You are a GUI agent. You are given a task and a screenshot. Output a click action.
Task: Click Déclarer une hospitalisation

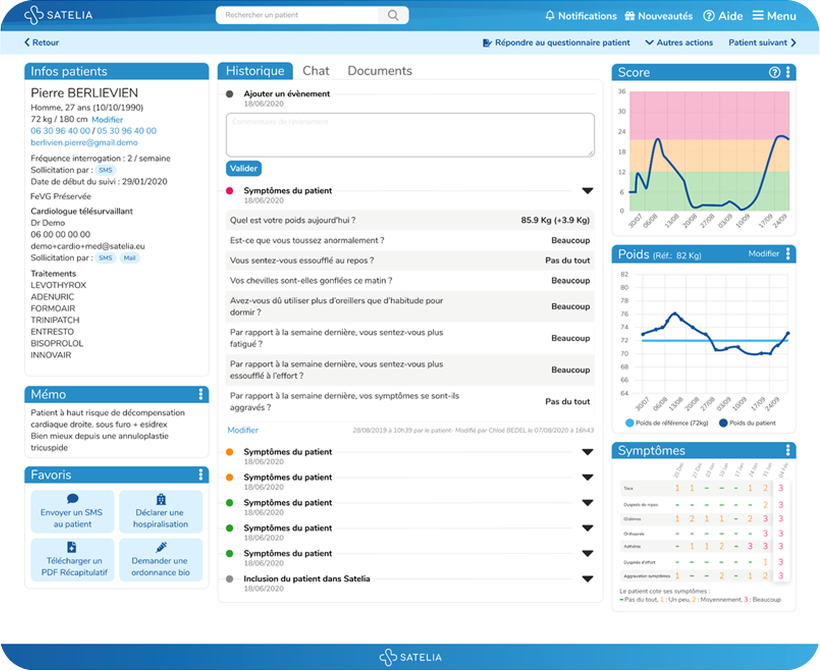pyautogui.click(x=161, y=511)
